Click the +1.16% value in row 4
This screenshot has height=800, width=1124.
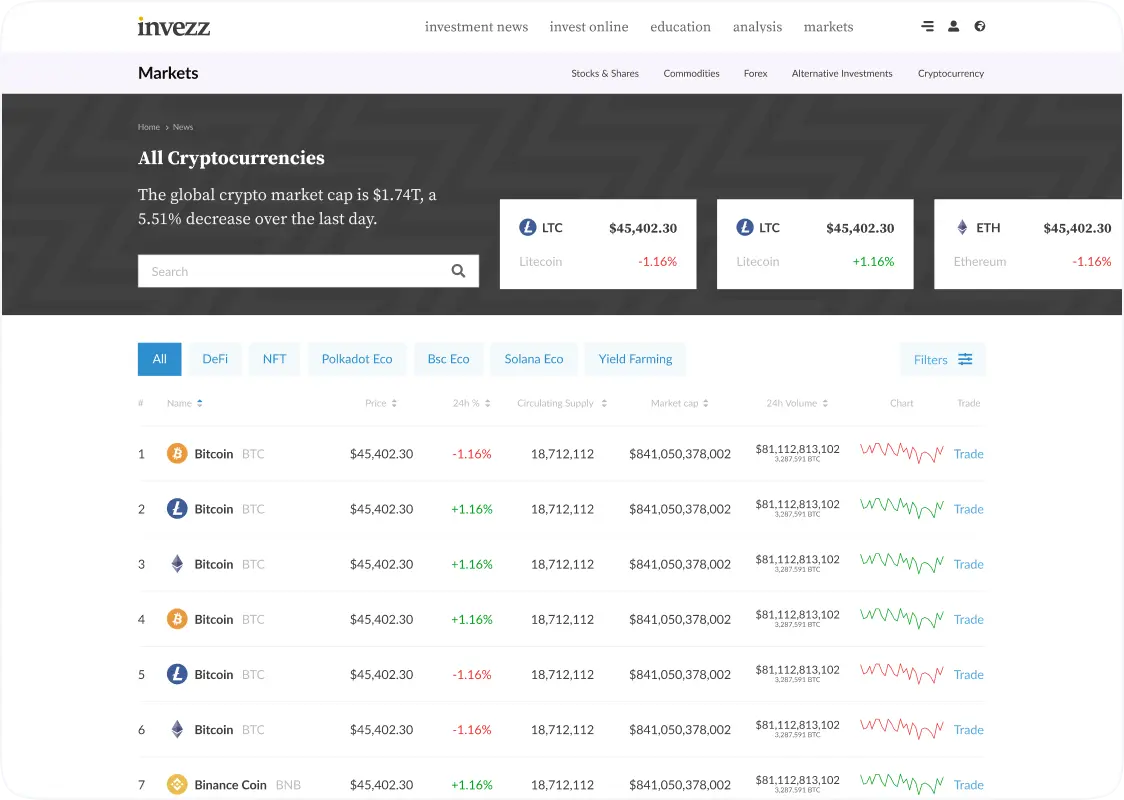[472, 619]
